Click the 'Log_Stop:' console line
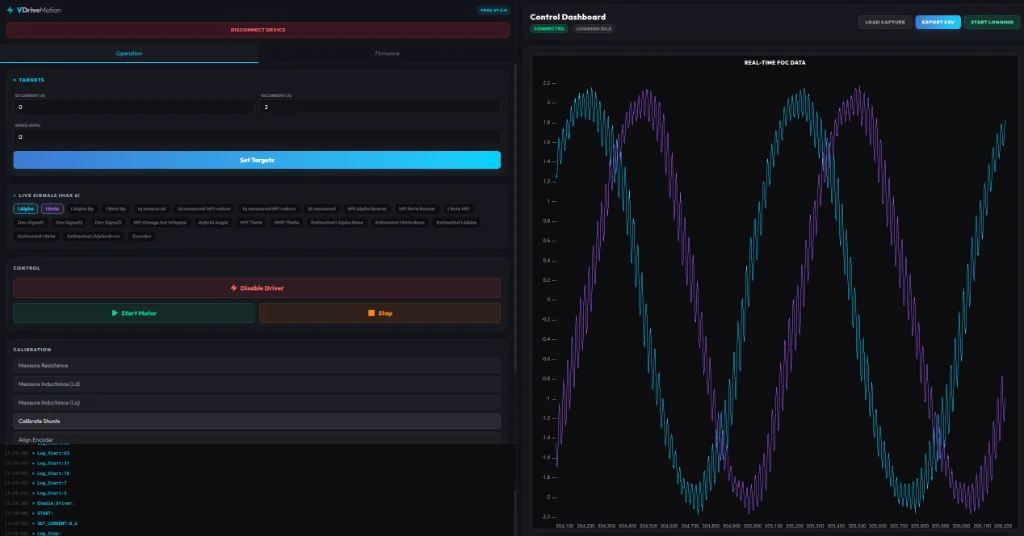The image size is (1024, 536). click(48, 533)
